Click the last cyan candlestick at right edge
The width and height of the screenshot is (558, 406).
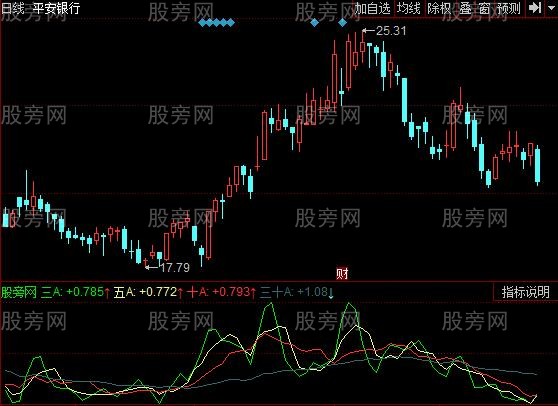coord(537,165)
